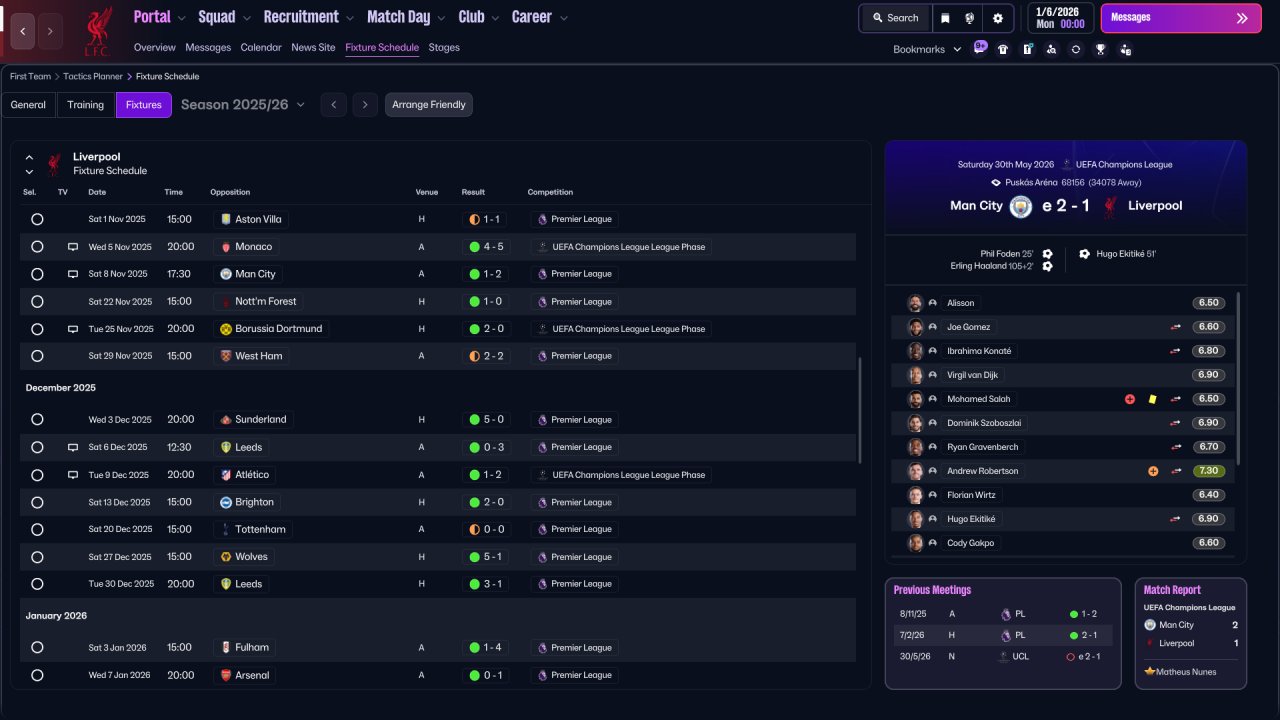Click the First Team breadcrumb link
1280x720 pixels.
pyautogui.click(x=32, y=76)
